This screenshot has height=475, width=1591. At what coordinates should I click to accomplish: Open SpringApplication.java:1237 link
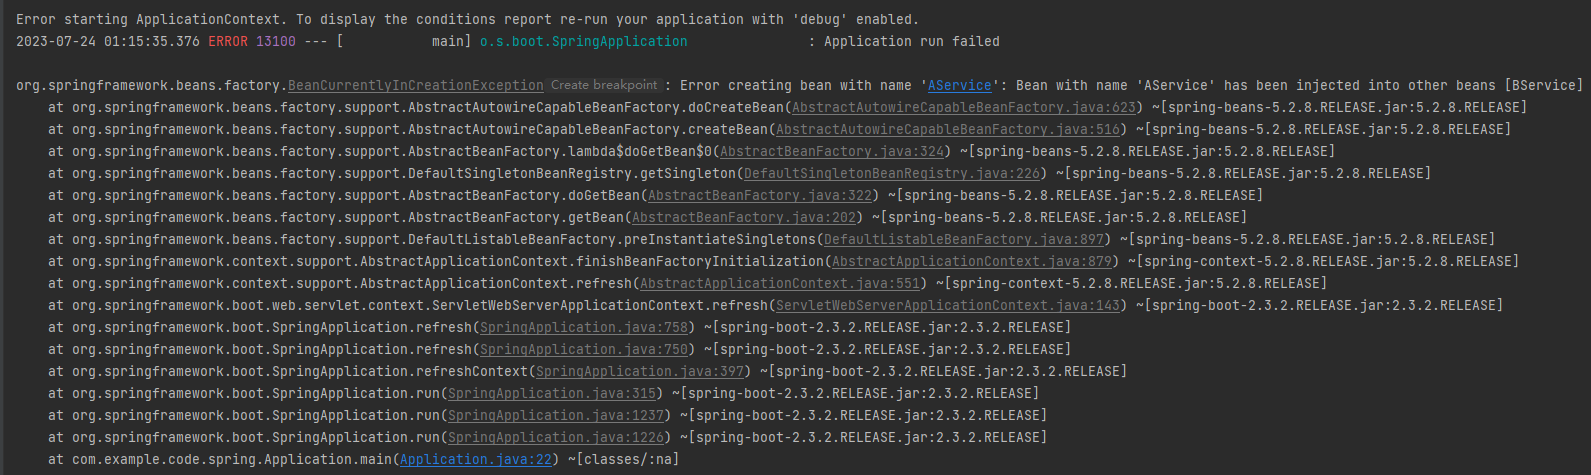pyautogui.click(x=556, y=416)
